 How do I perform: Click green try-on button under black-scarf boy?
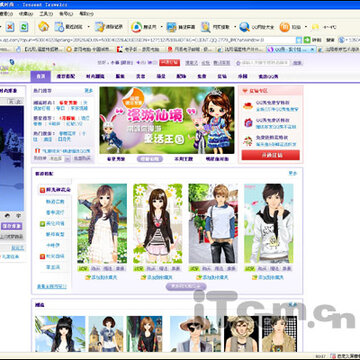[250, 269]
